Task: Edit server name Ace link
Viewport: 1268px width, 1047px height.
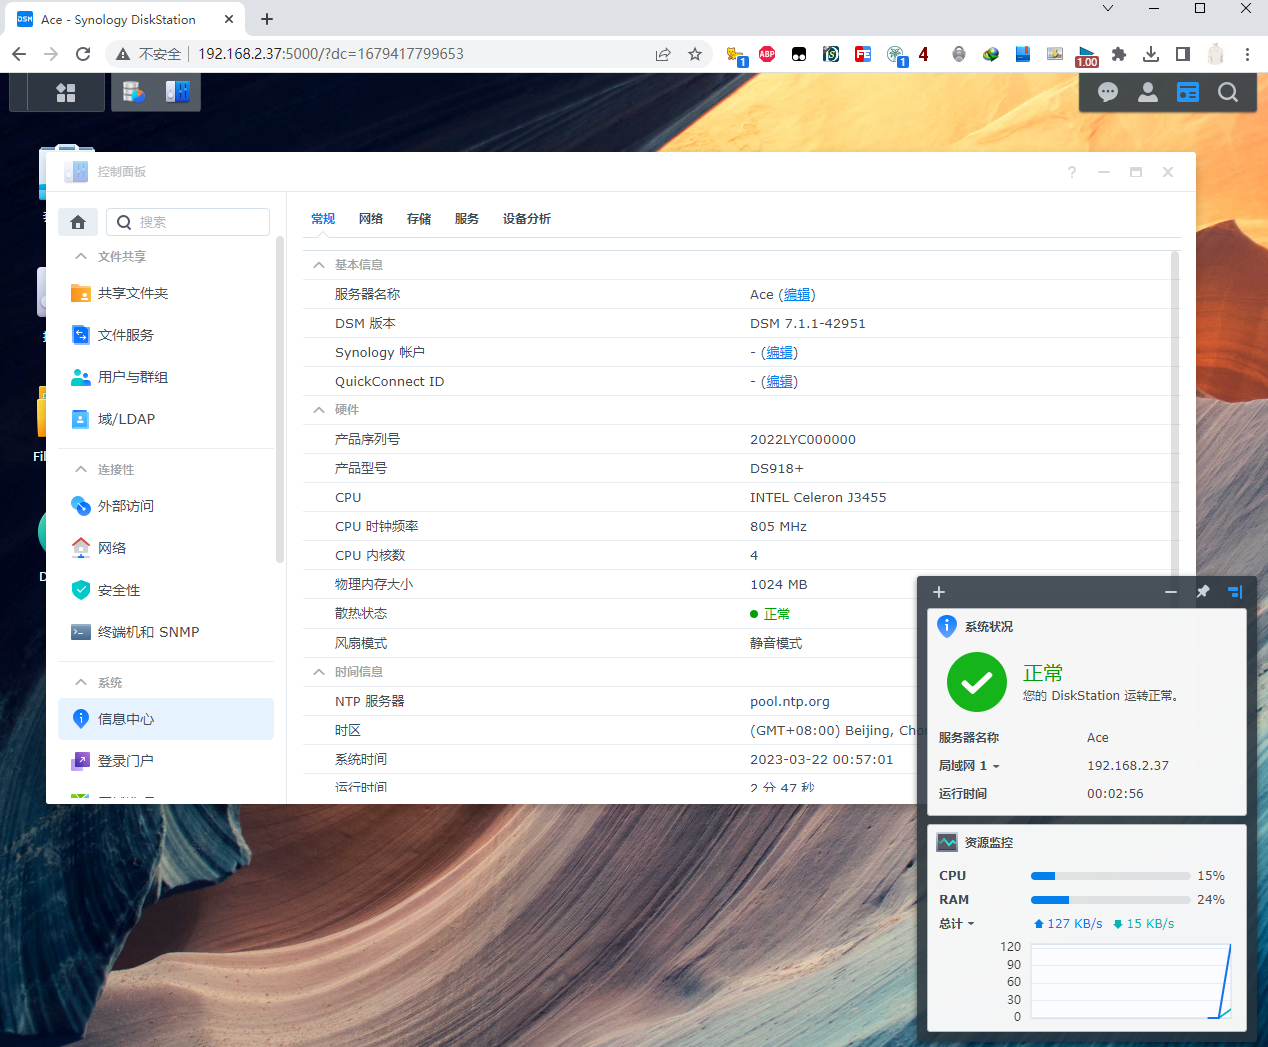Action: (x=797, y=294)
